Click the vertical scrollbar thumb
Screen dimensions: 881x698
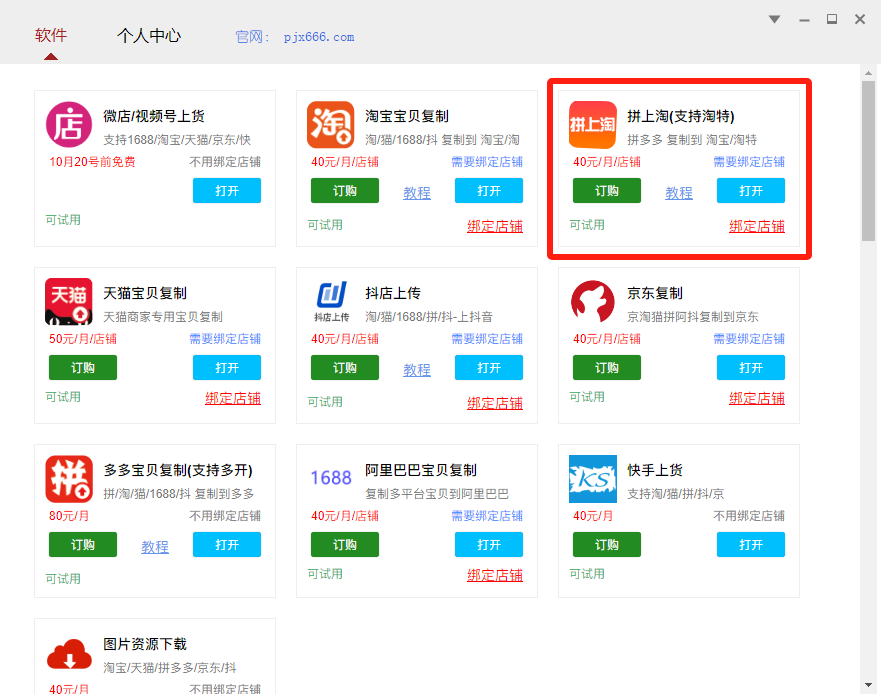868,161
